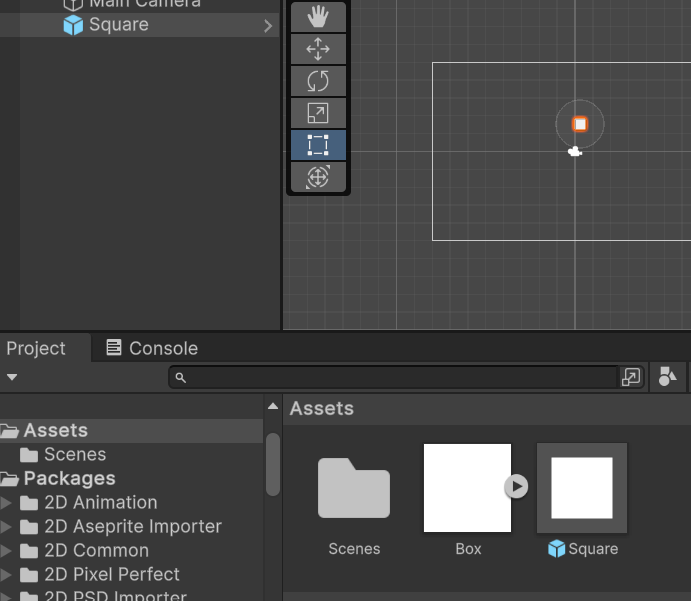Expand the 2D Common package

[x=6, y=551]
